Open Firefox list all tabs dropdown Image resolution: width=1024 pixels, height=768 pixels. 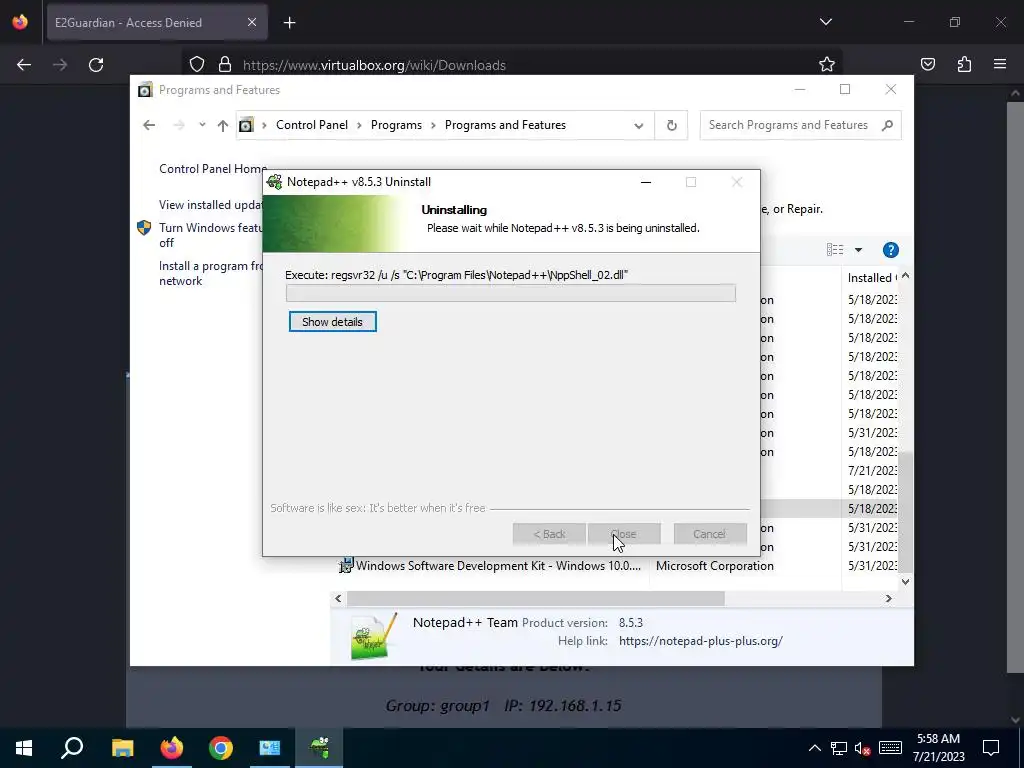(826, 22)
